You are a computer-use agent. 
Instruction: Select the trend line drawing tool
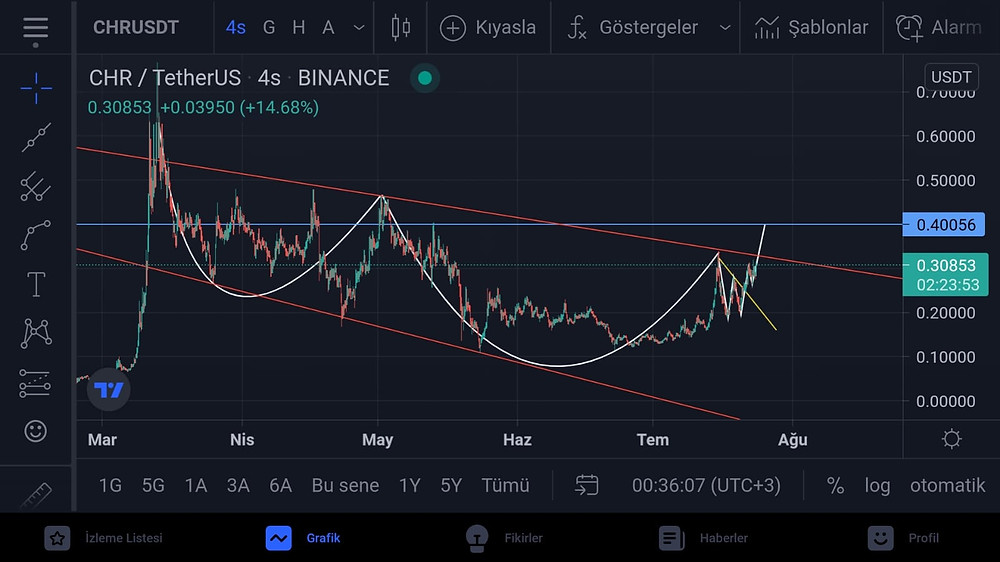click(x=36, y=137)
